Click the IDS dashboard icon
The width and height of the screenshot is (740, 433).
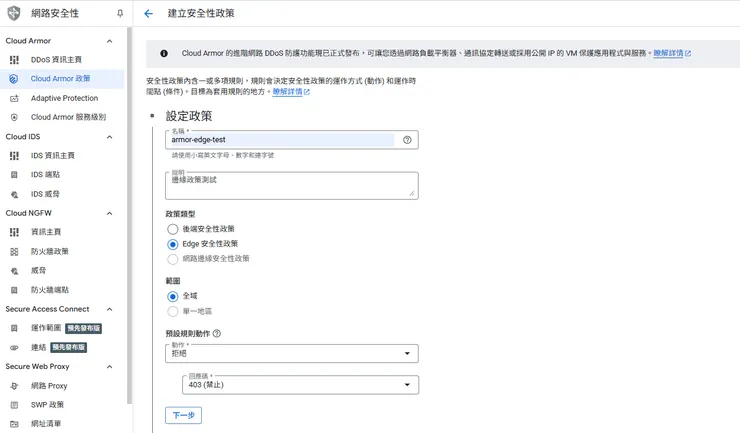14,155
